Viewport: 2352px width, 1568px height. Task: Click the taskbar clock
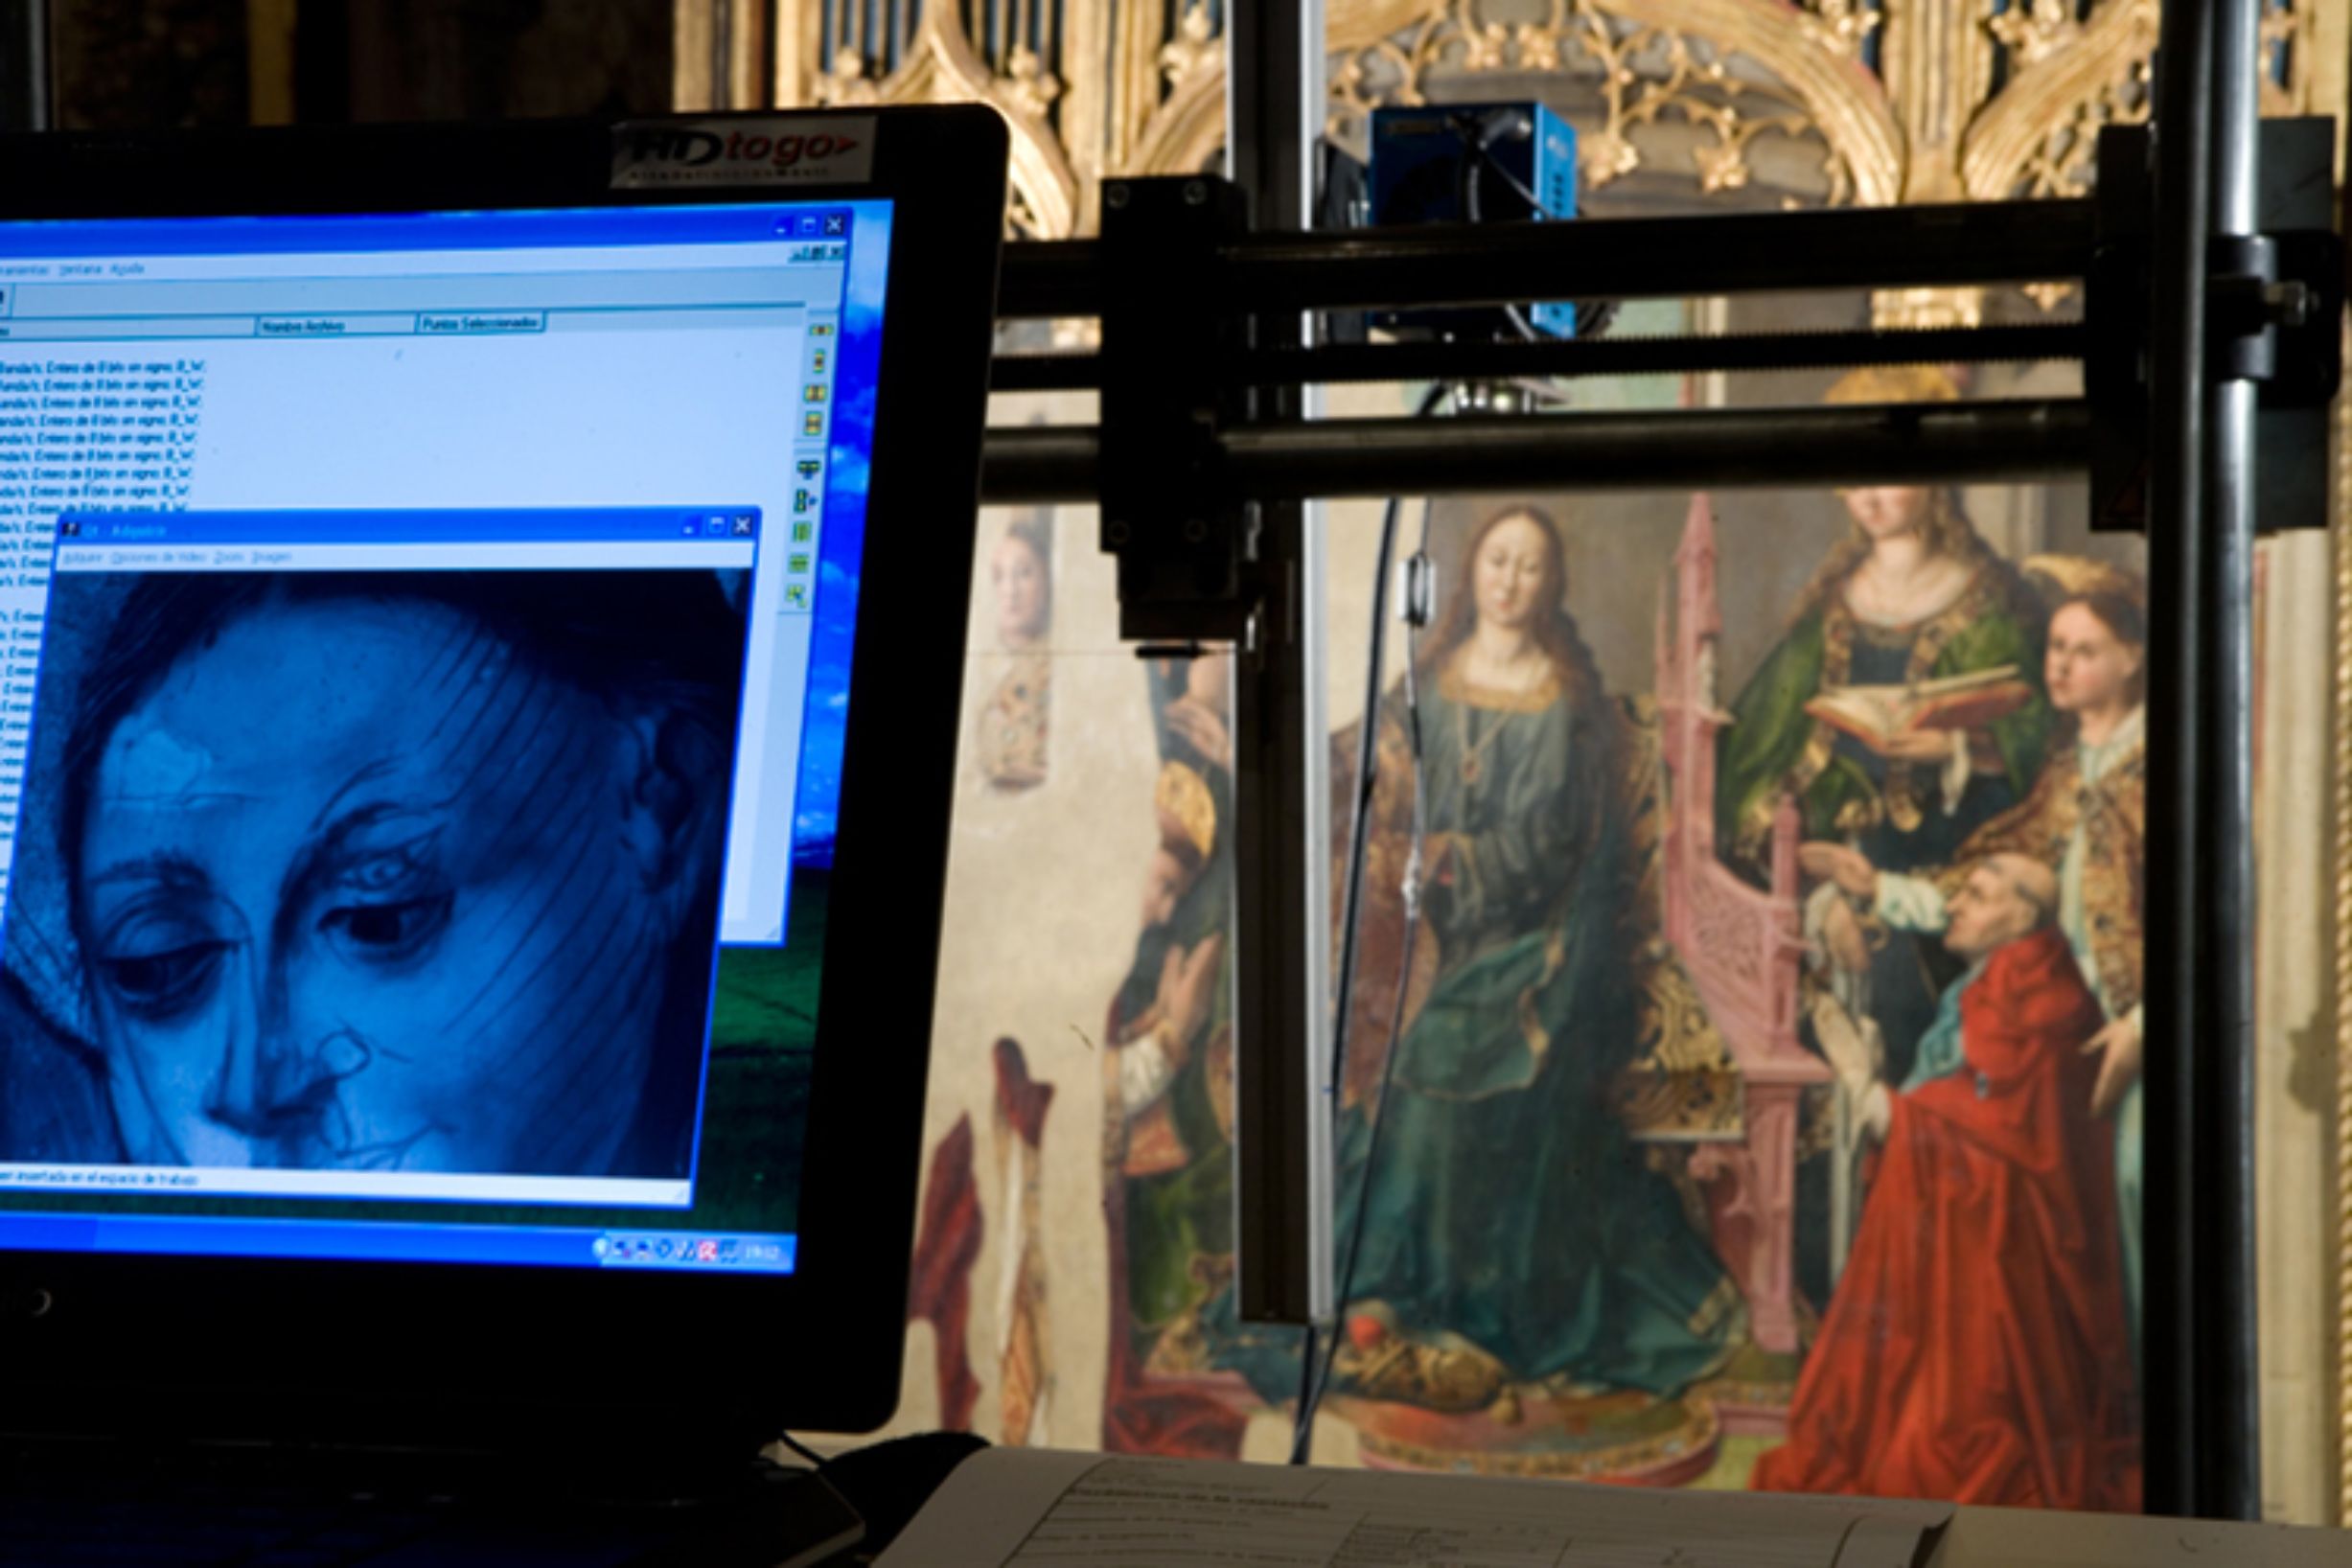click(x=762, y=1254)
